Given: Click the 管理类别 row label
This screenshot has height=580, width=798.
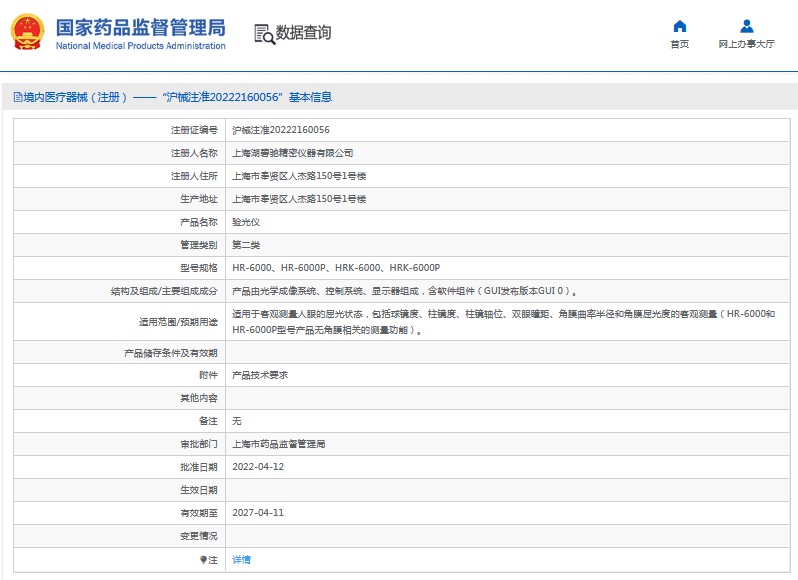Looking at the screenshot, I should [x=198, y=245].
